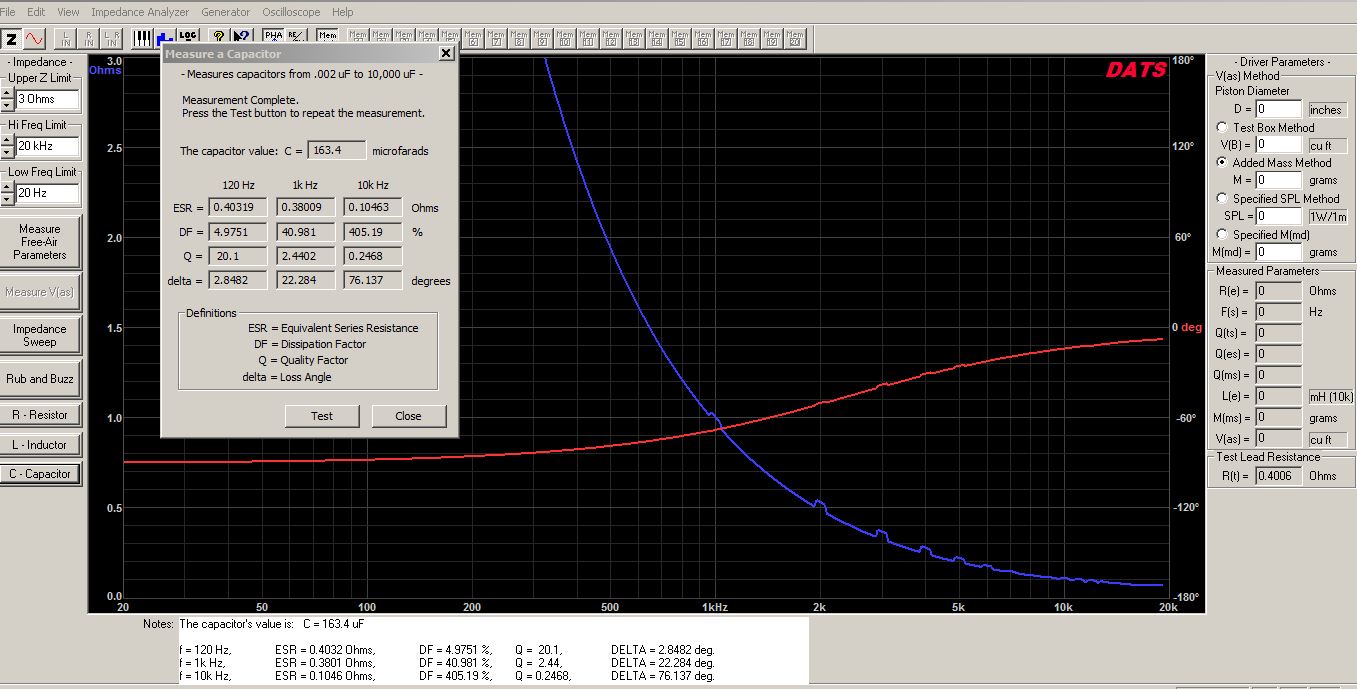
Task: Click the Z impedance mode toolbar icon
Action: pos(11,39)
